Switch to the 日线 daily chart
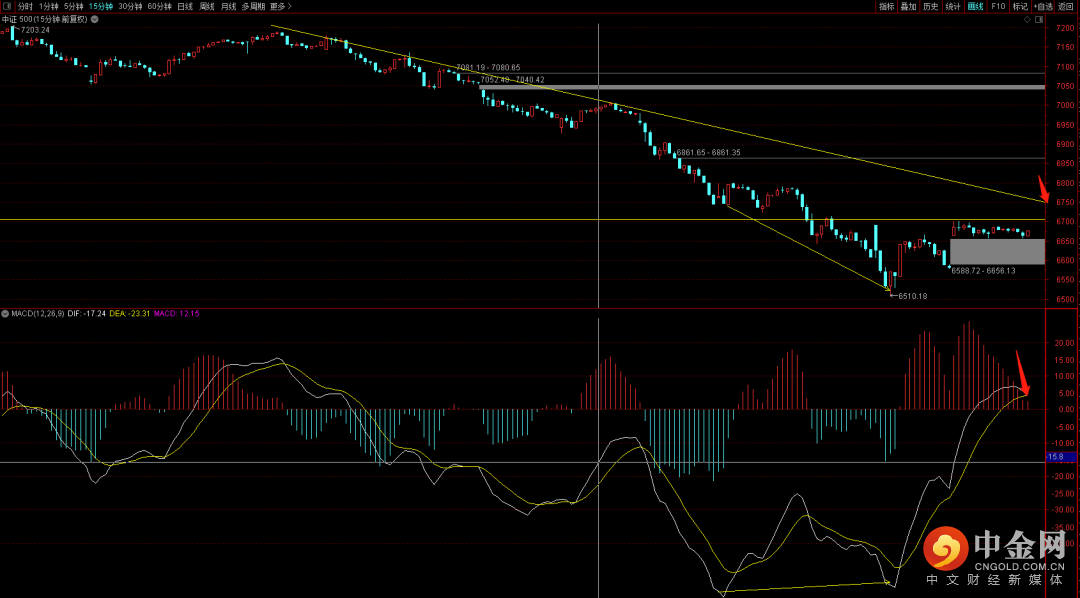This screenshot has height=598, width=1080. (185, 6)
